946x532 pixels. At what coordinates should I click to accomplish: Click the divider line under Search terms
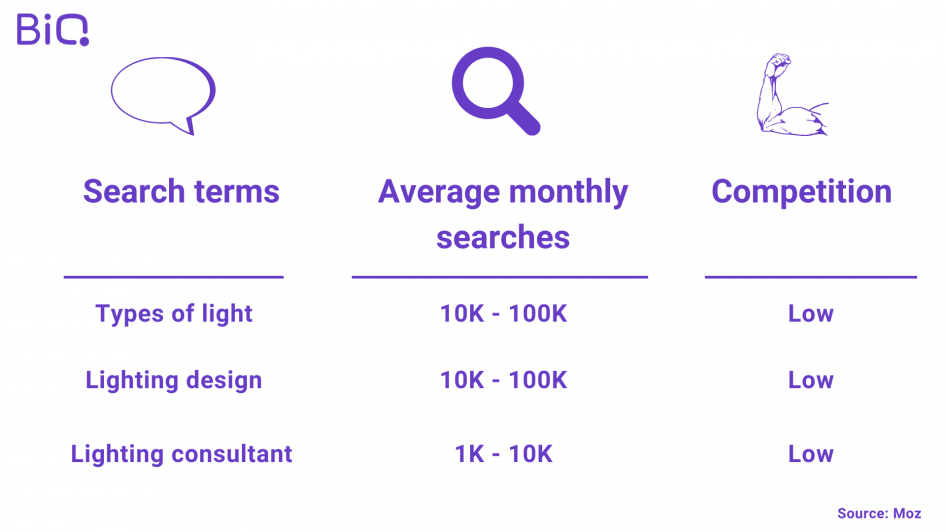click(174, 277)
